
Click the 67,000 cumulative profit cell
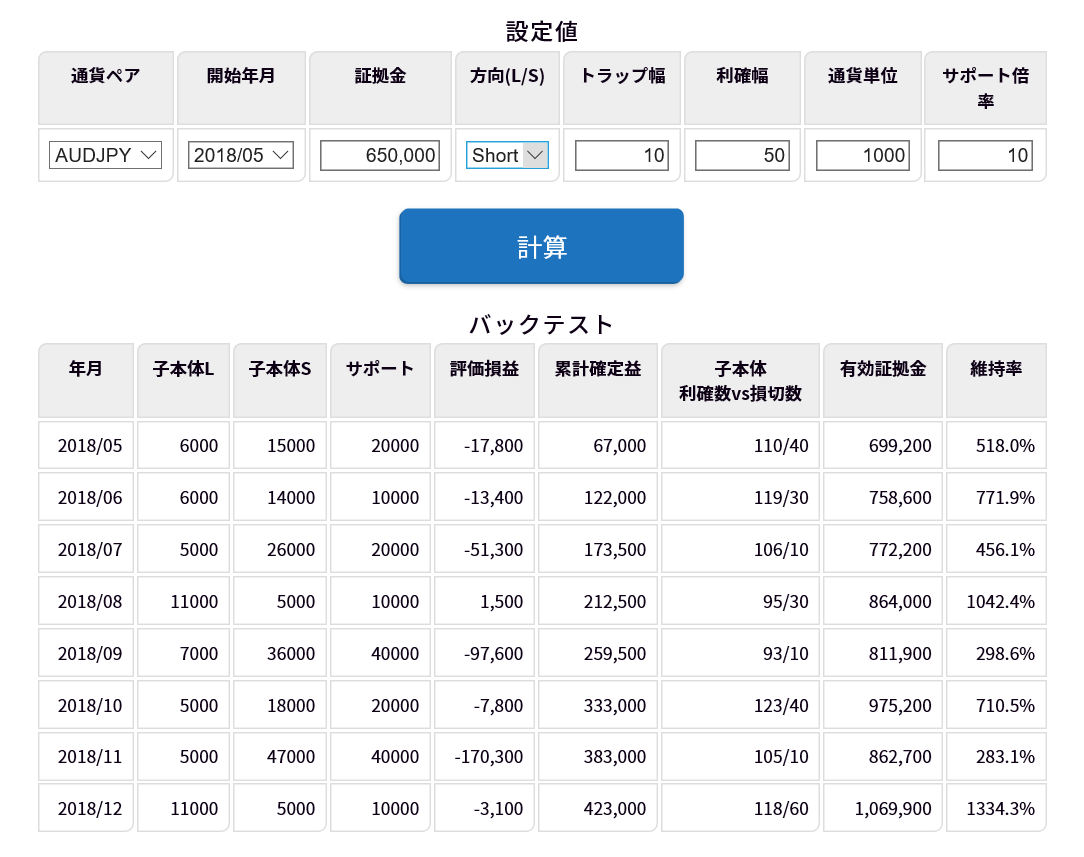(598, 445)
